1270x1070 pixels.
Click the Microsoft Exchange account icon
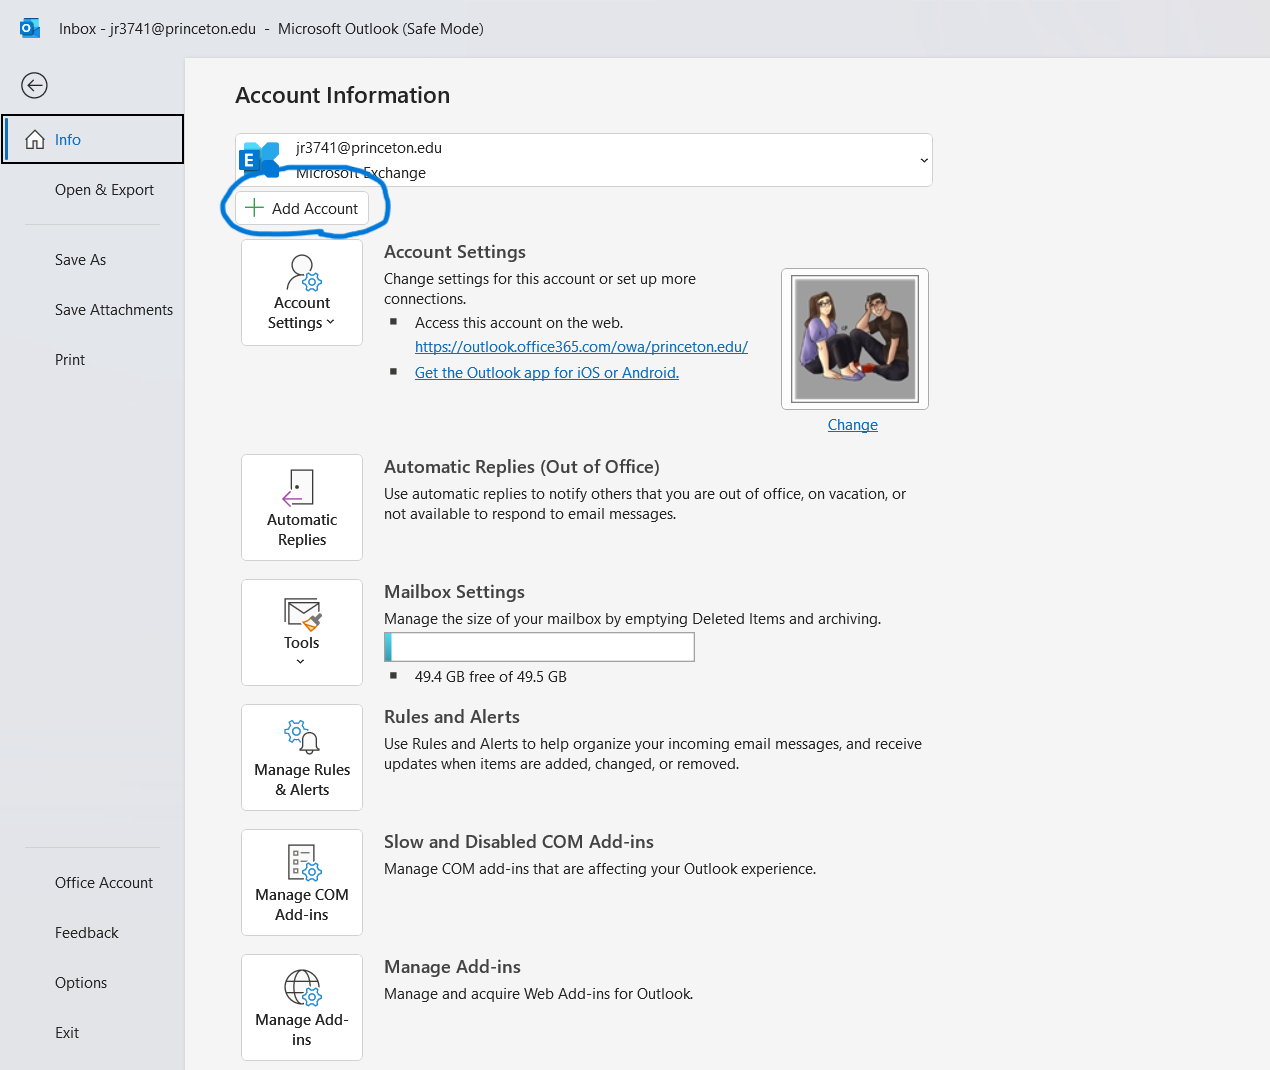(x=261, y=160)
